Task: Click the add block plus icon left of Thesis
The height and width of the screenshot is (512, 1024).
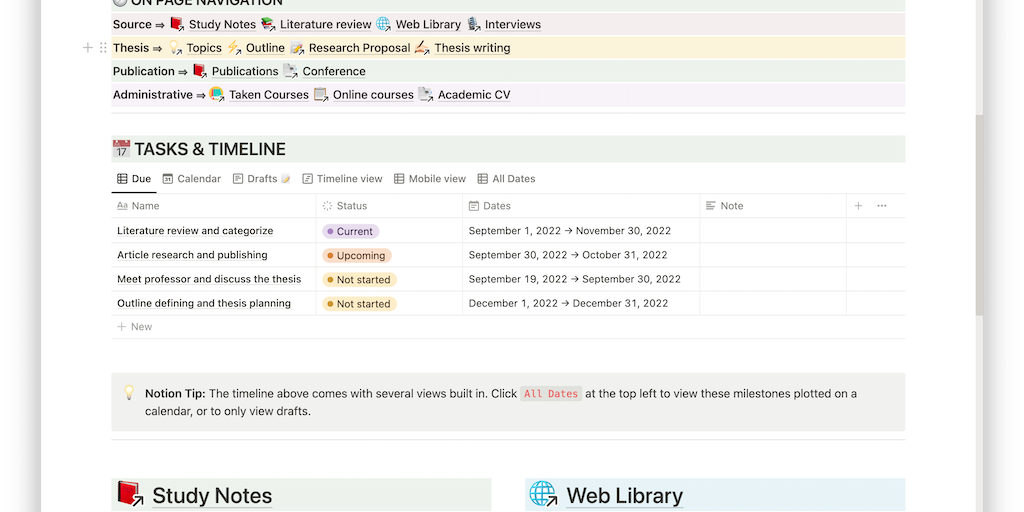Action: point(88,48)
